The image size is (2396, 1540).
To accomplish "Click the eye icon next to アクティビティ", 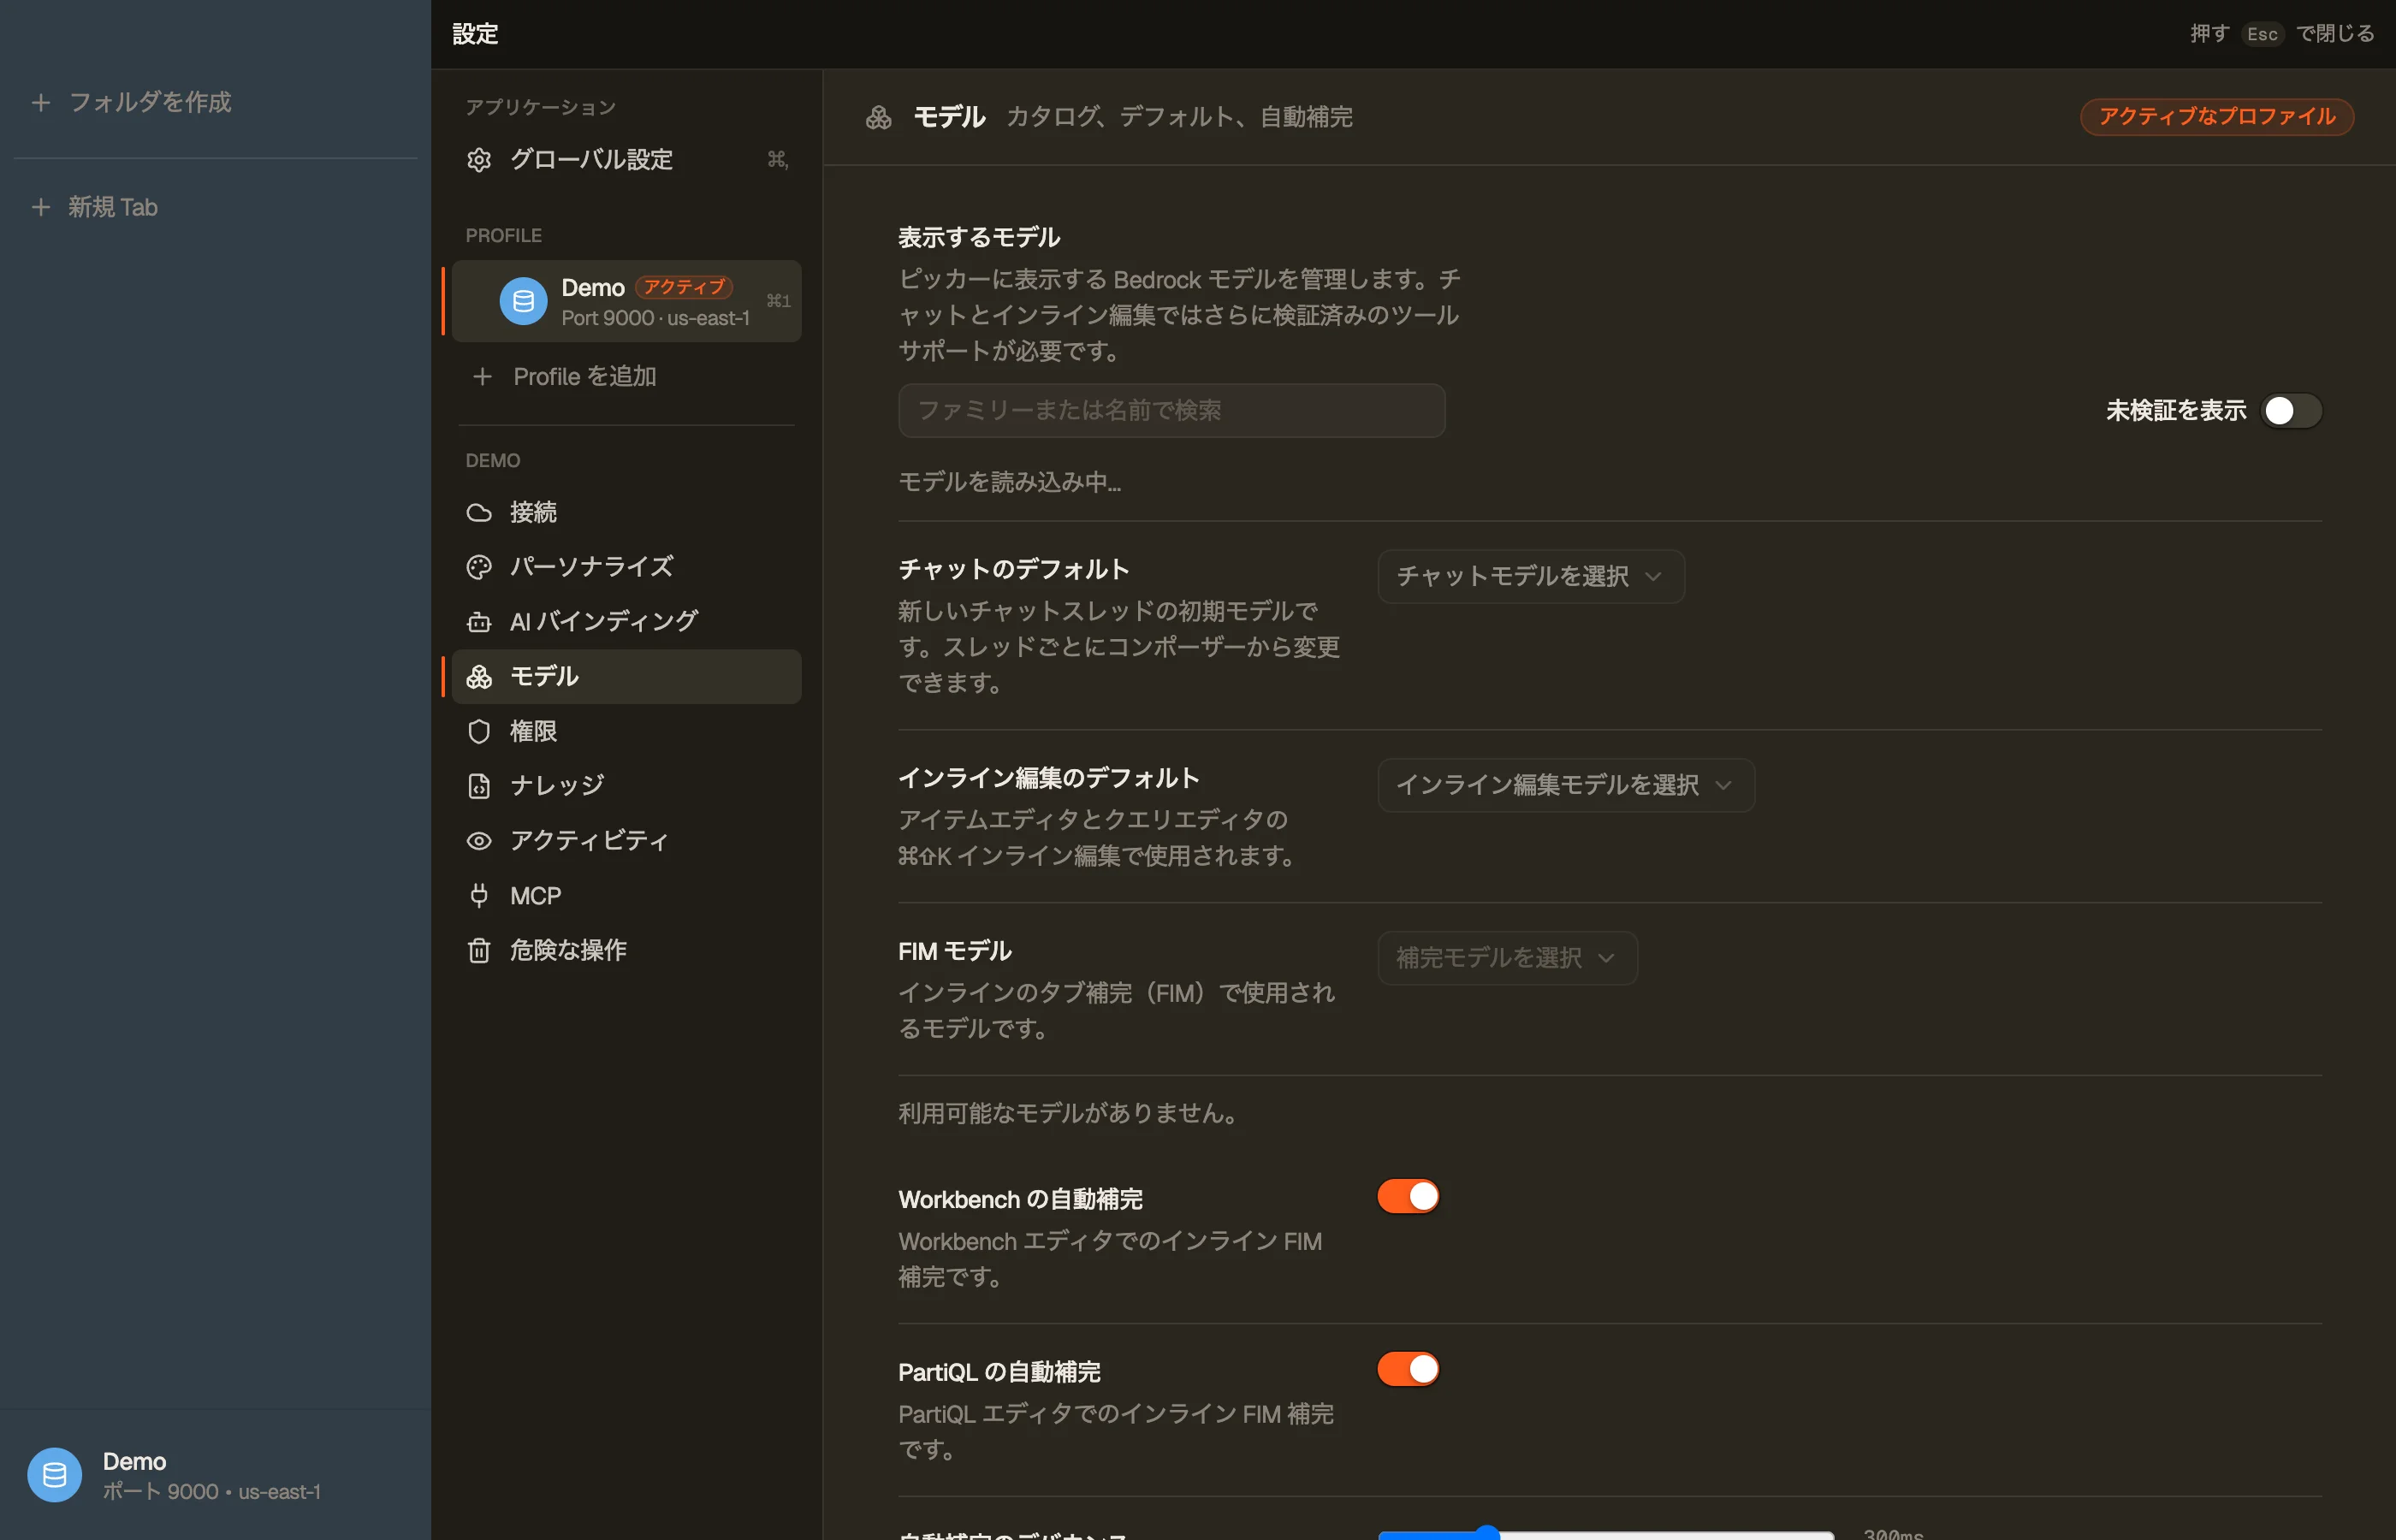I will [479, 841].
